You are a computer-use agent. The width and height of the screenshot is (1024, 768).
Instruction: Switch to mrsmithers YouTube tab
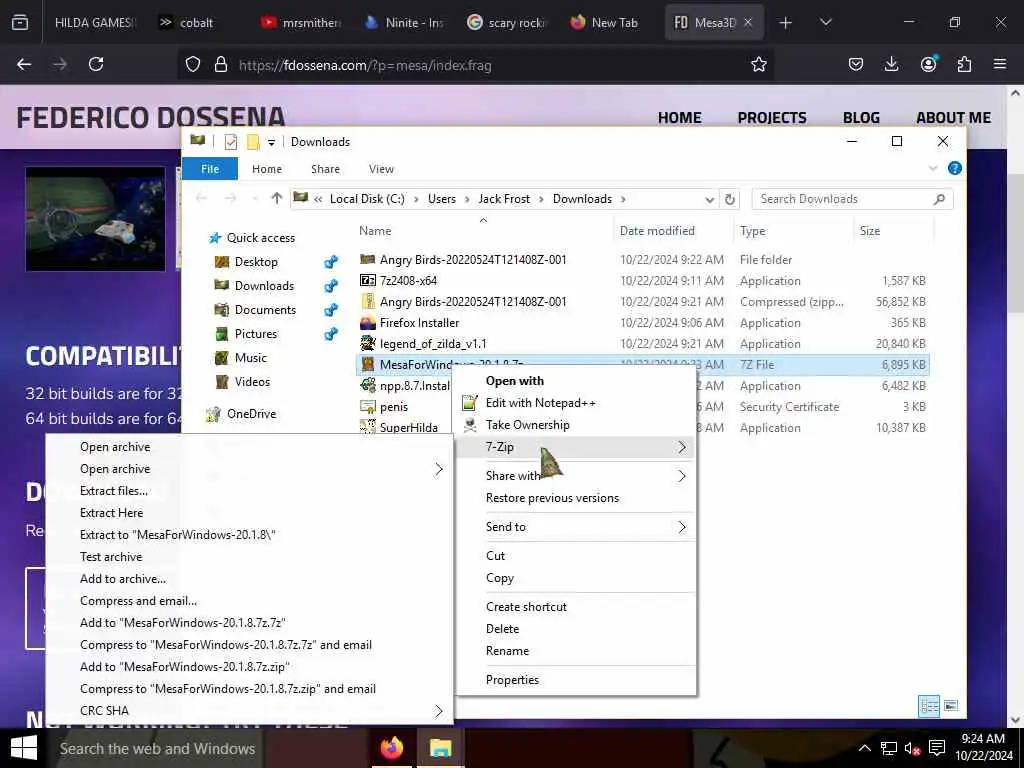click(300, 22)
